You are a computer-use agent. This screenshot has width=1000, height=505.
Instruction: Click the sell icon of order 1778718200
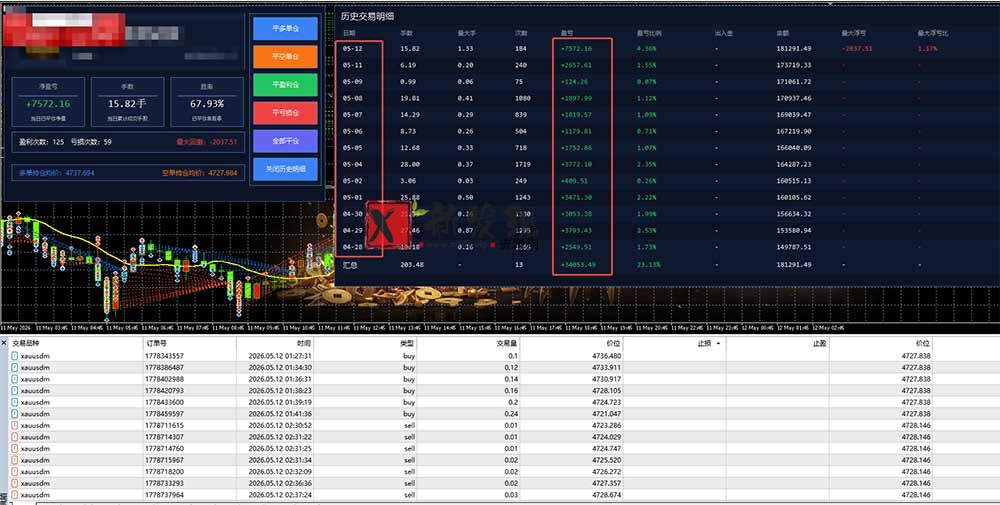tap(15, 472)
